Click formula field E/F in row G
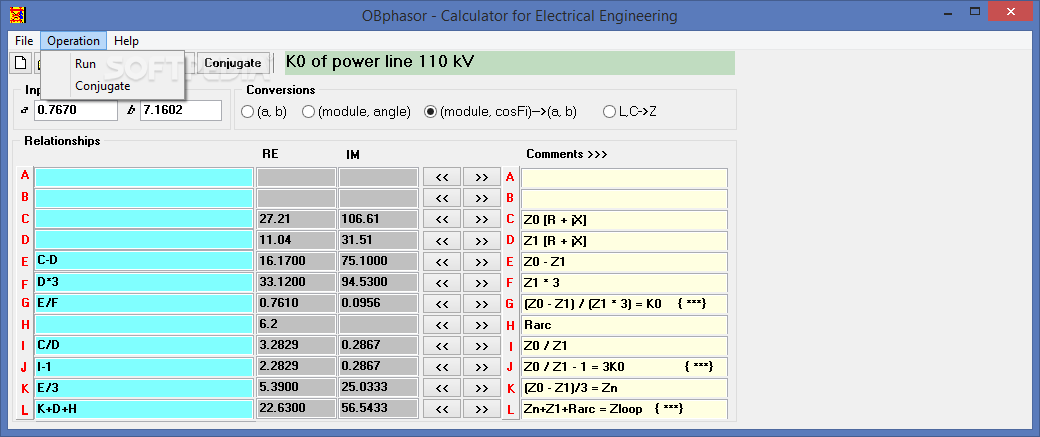The width and height of the screenshot is (1040, 437). [x=144, y=304]
